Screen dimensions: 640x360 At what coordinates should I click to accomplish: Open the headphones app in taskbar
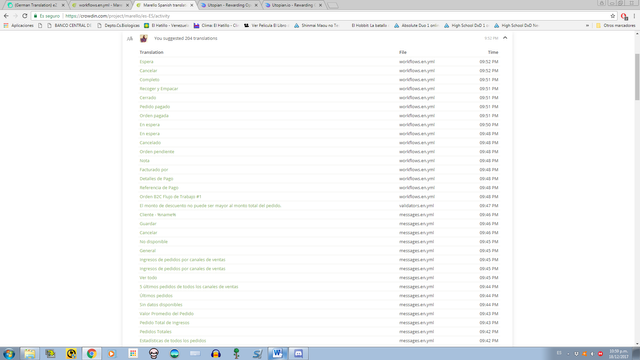point(216,353)
